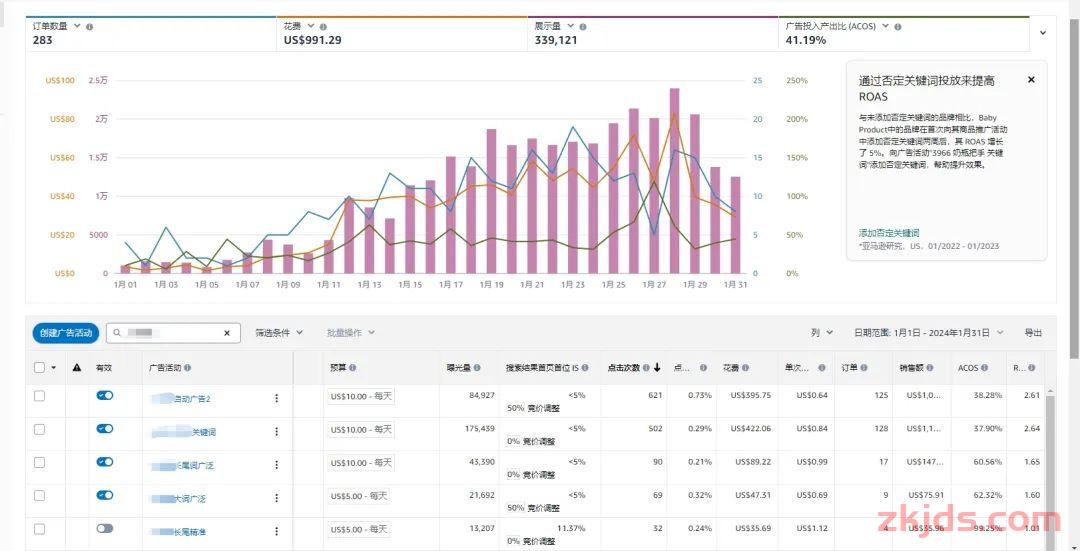1080x551 pixels.
Task: Change the ACOS metric via dropdown arrow
Action: click(885, 25)
